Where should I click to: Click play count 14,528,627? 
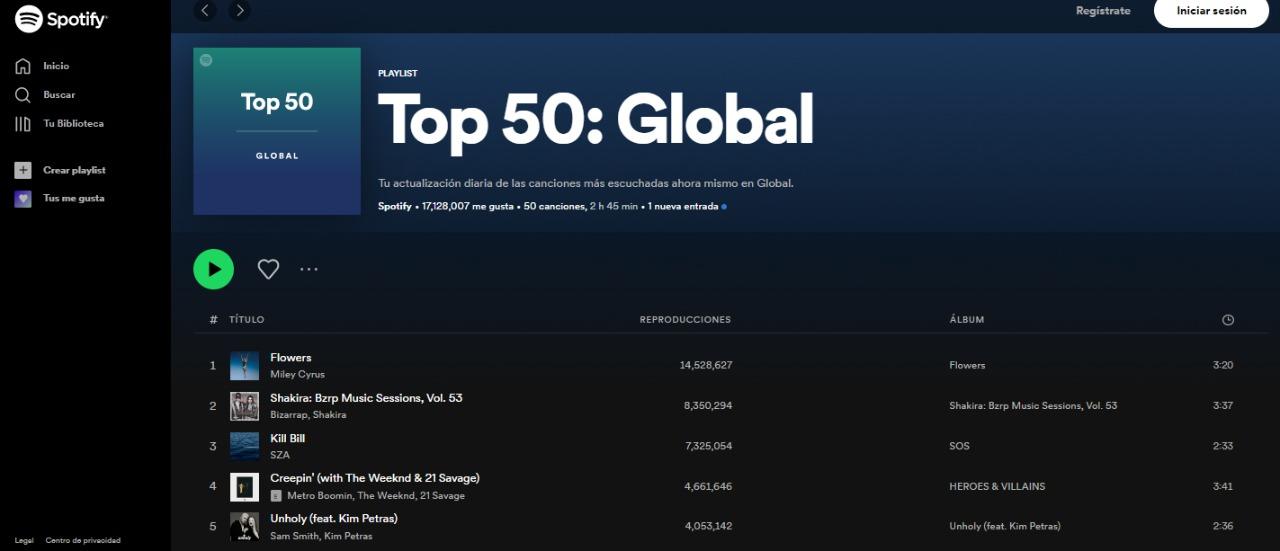coord(706,366)
